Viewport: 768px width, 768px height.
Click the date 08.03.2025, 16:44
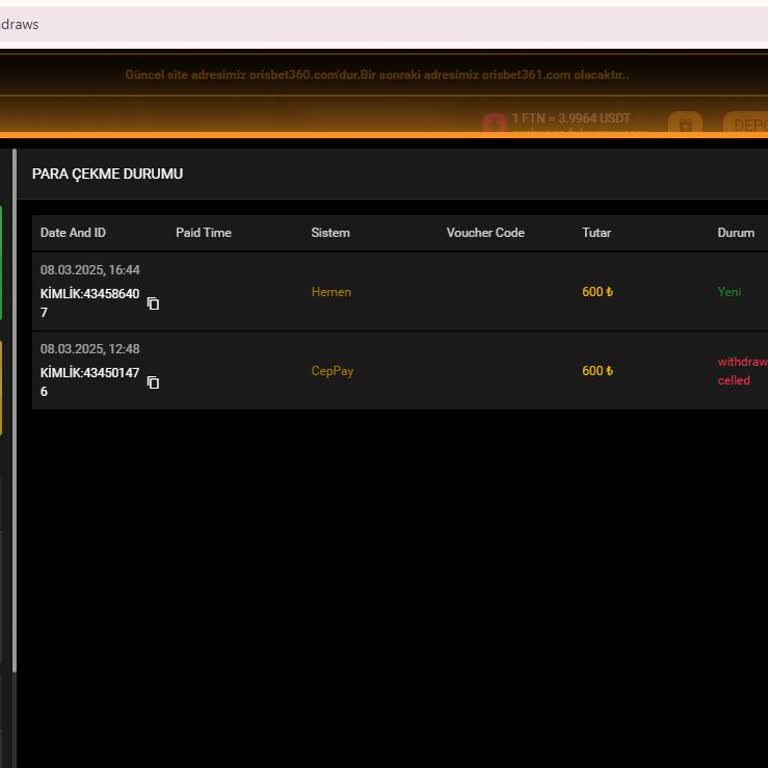click(90, 270)
